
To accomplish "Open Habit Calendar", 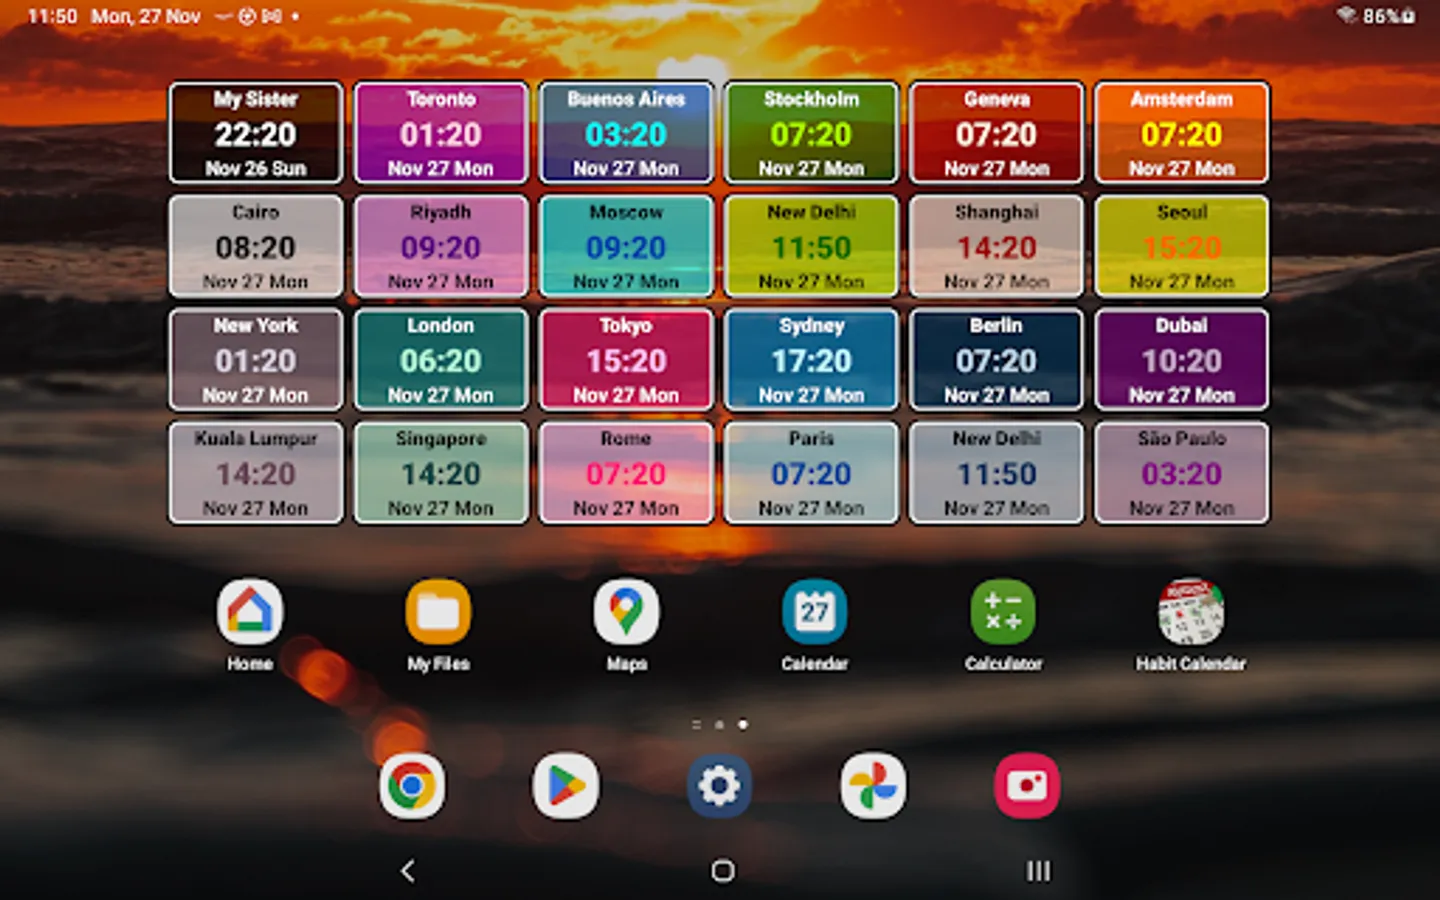I will pyautogui.click(x=1190, y=612).
